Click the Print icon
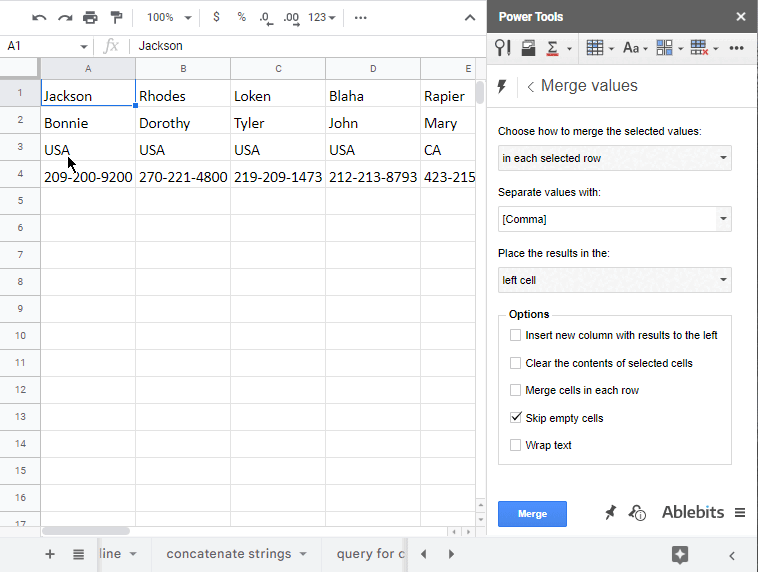This screenshot has width=758, height=572. 90,18
